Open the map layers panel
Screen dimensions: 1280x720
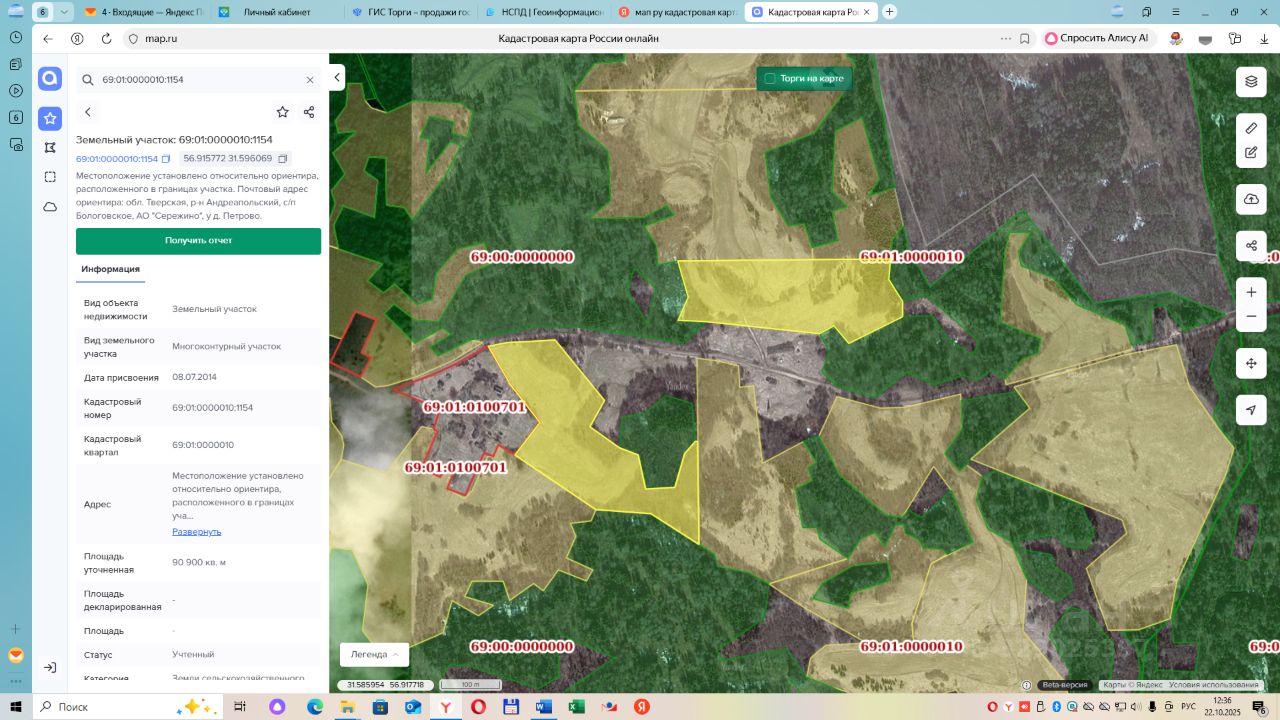click(x=1251, y=81)
